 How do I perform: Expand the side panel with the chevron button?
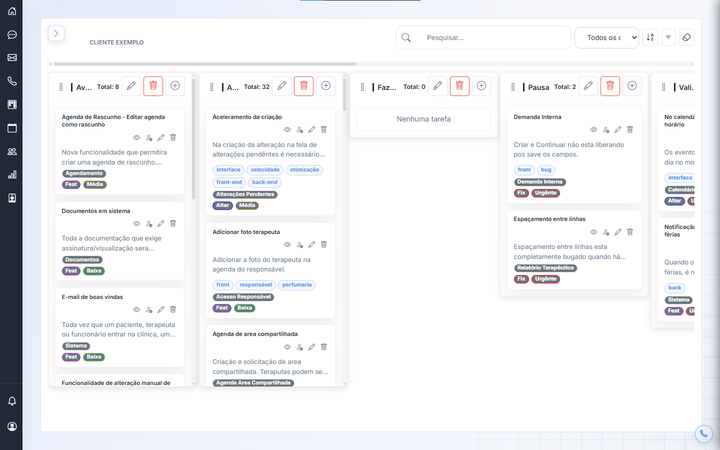pos(56,33)
